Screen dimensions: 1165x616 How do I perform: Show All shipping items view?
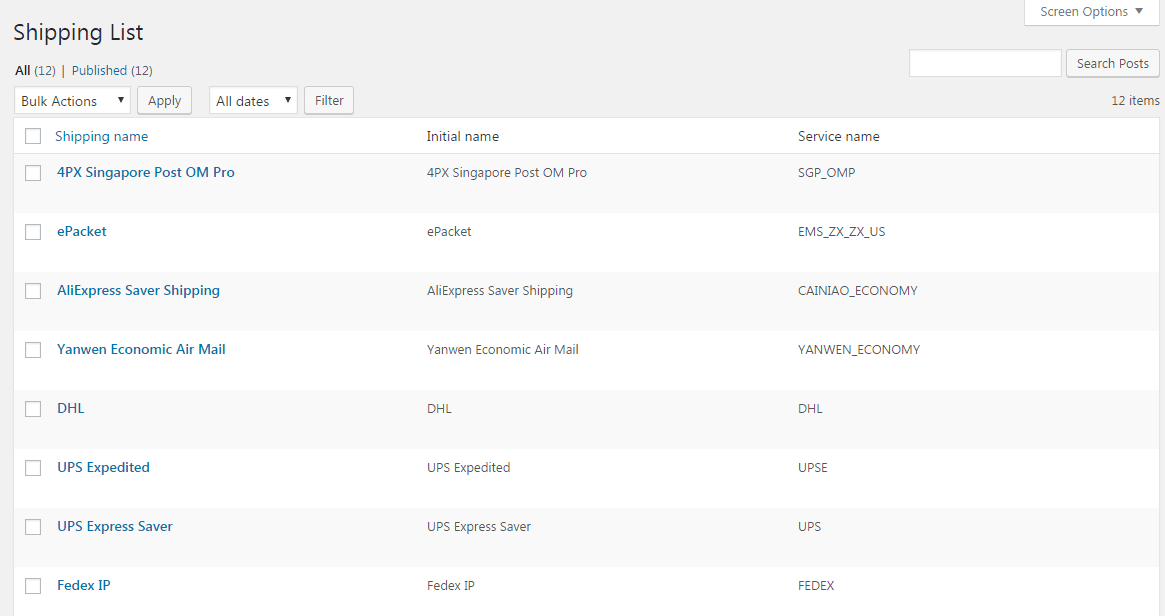(x=23, y=71)
